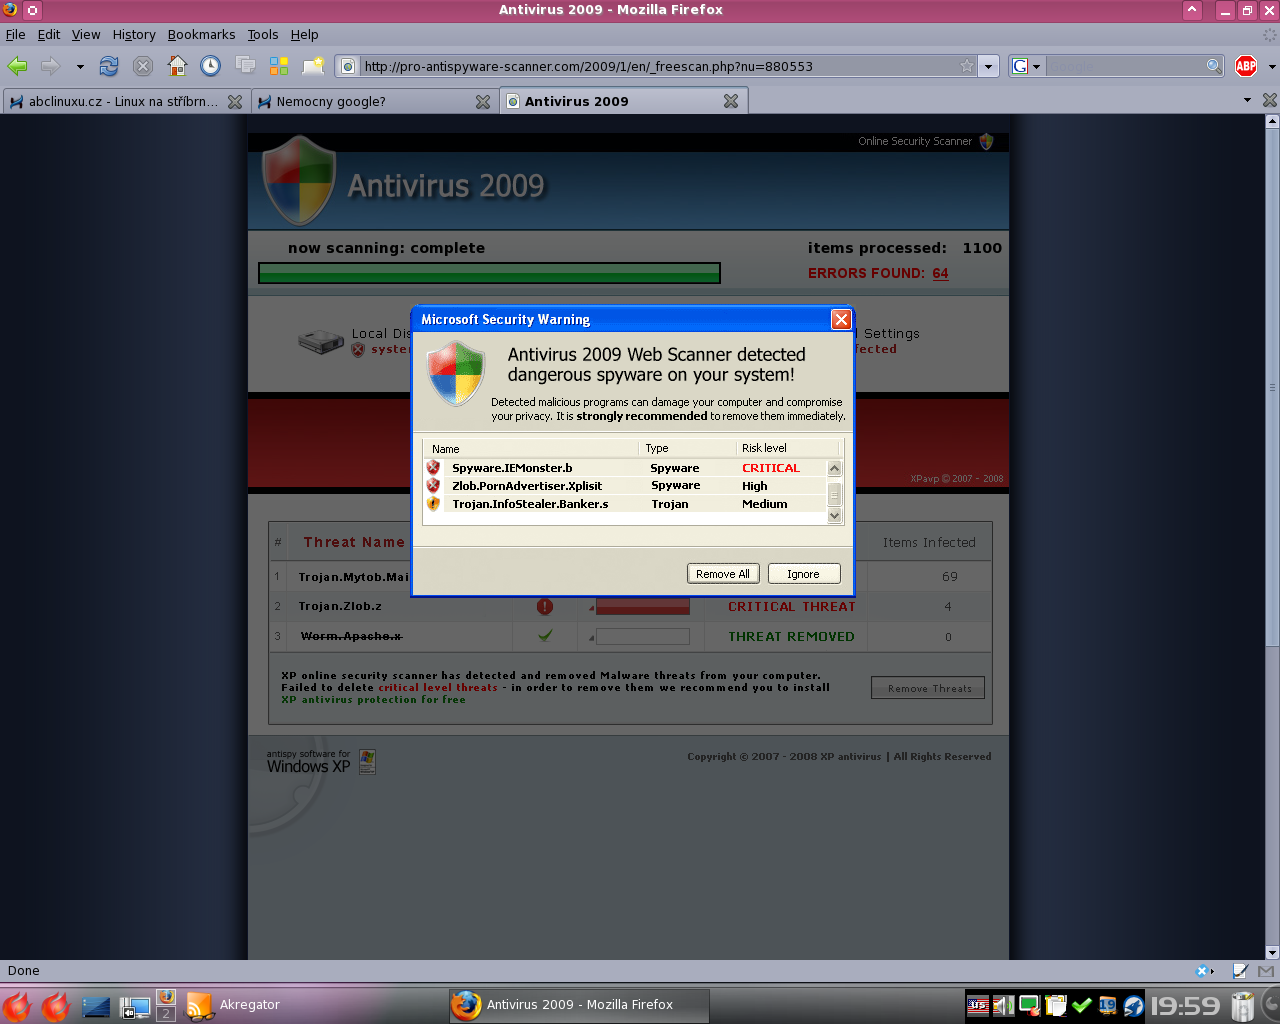The image size is (1280, 1024).
Task: Select the Trojan.InfoStealer.Banker.s row
Action: coord(626,504)
